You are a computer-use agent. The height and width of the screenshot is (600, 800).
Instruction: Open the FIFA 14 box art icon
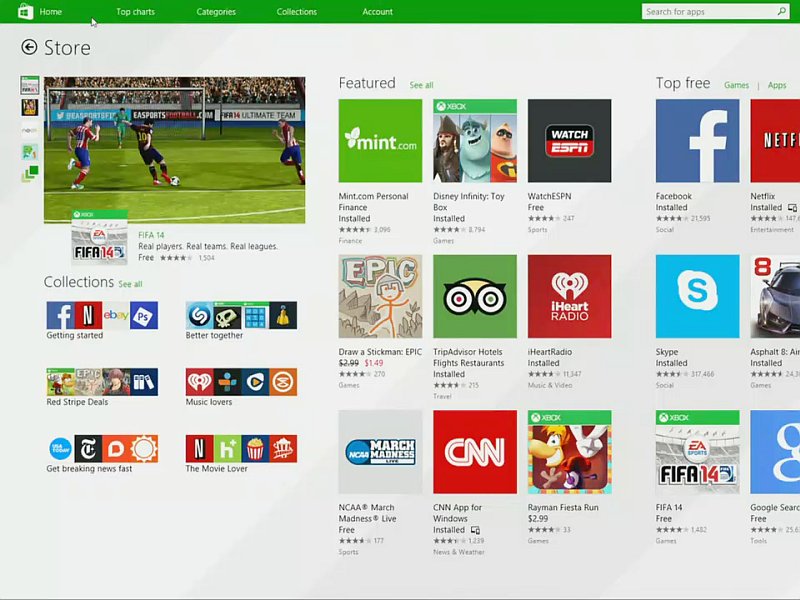(x=99, y=237)
